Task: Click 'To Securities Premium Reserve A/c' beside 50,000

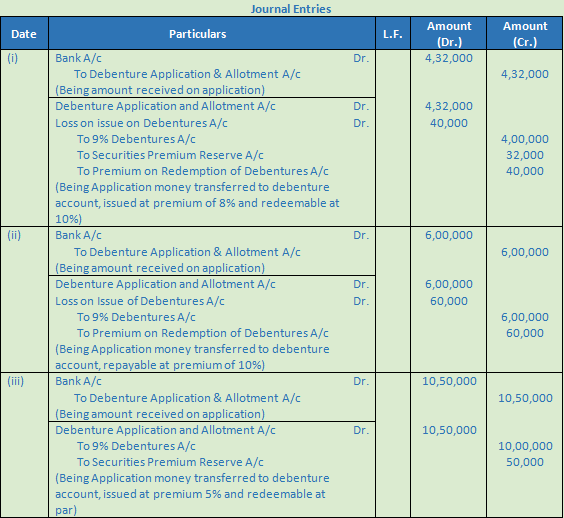Action: 170,462
